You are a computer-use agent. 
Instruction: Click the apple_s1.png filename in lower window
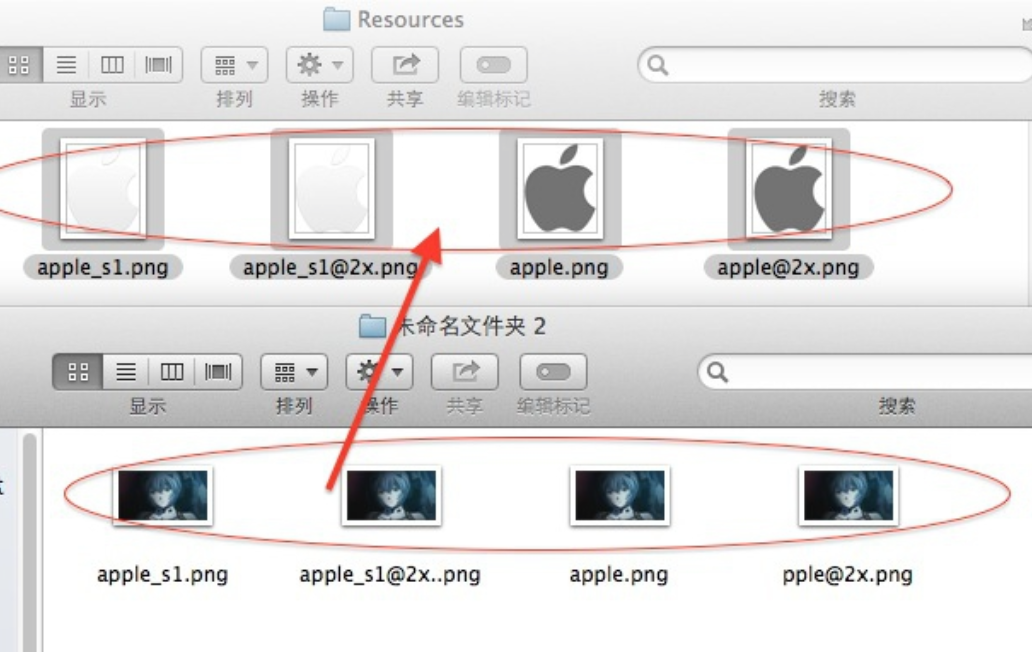163,574
